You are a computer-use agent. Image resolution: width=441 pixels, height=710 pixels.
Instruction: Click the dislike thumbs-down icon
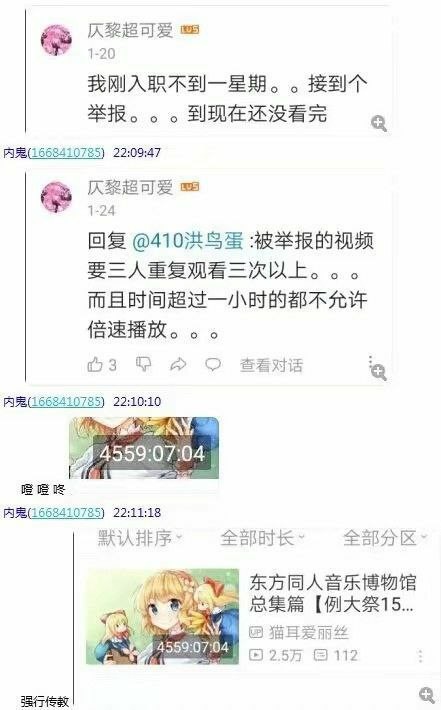[144, 364]
